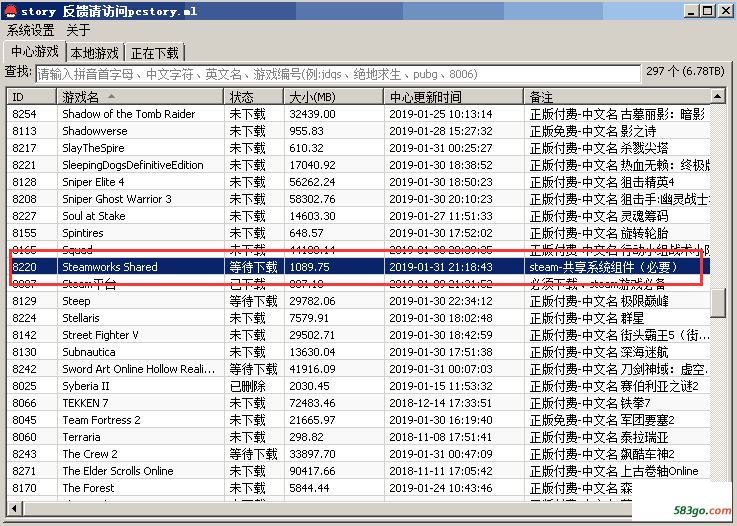Screen dimensions: 737x526
Task: Click the horizontal scrollbar left arrow
Action: coord(16,508)
